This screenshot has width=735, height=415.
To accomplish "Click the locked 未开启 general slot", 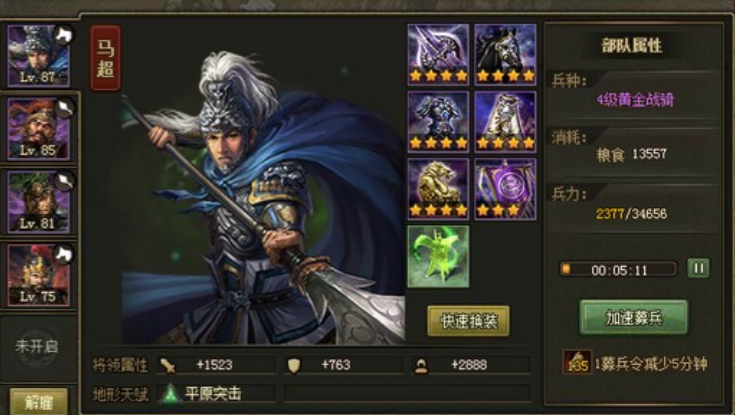I will pos(37,347).
